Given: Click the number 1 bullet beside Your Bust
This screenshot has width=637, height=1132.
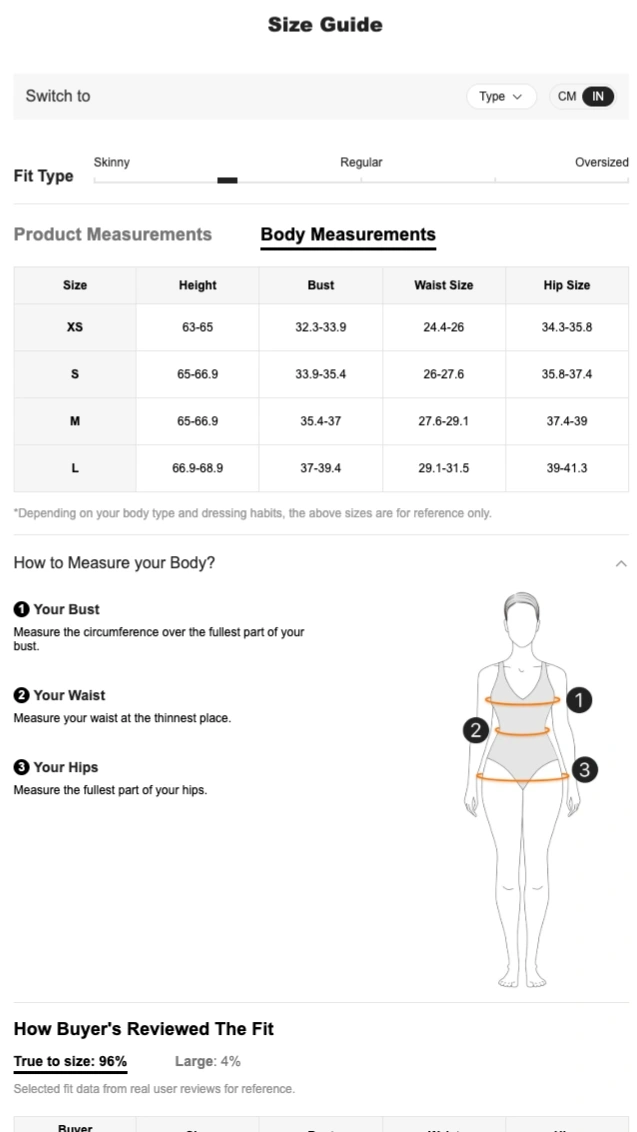Looking at the screenshot, I should tap(21, 609).
